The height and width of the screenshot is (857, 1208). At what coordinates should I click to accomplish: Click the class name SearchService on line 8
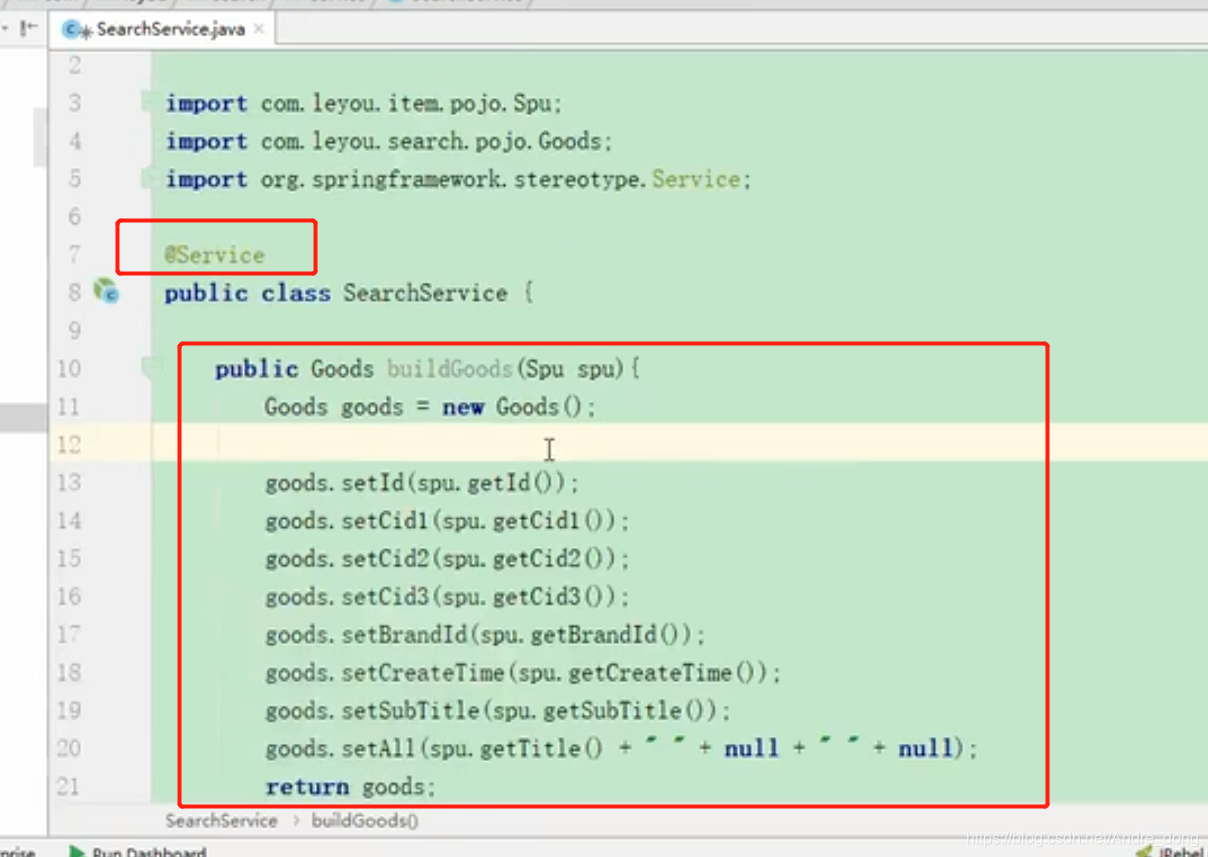click(425, 293)
